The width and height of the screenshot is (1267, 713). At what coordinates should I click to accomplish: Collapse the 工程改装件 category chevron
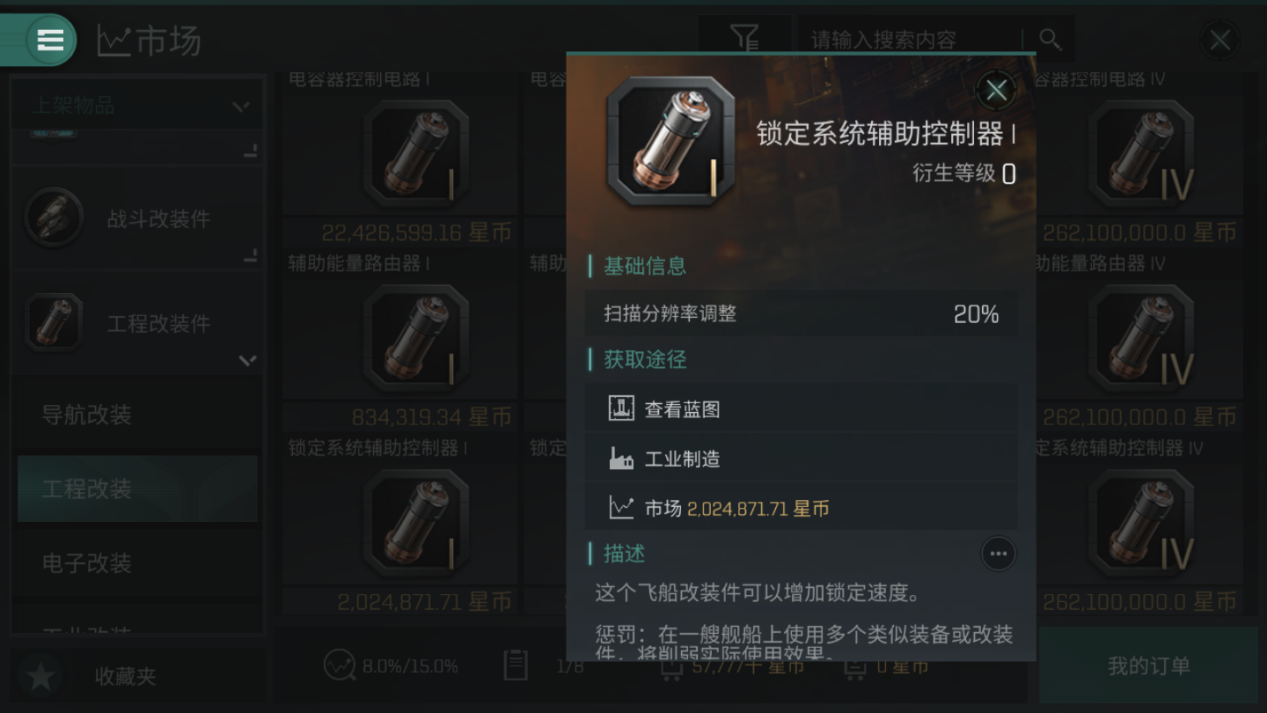coord(247,360)
